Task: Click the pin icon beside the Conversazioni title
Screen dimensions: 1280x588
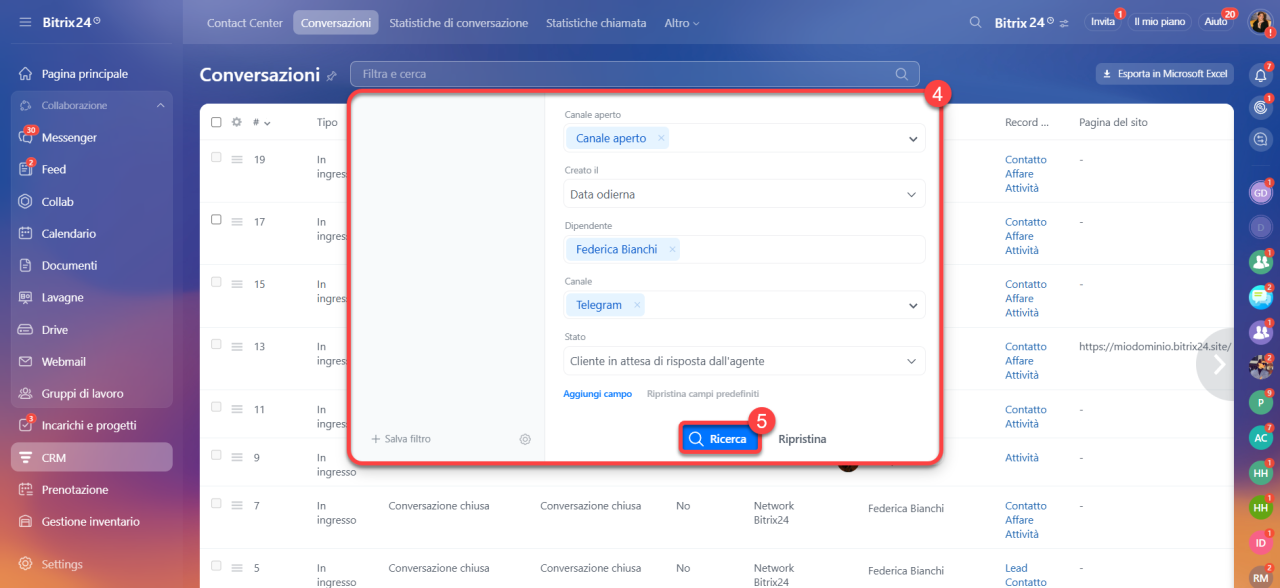Action: coord(332,75)
